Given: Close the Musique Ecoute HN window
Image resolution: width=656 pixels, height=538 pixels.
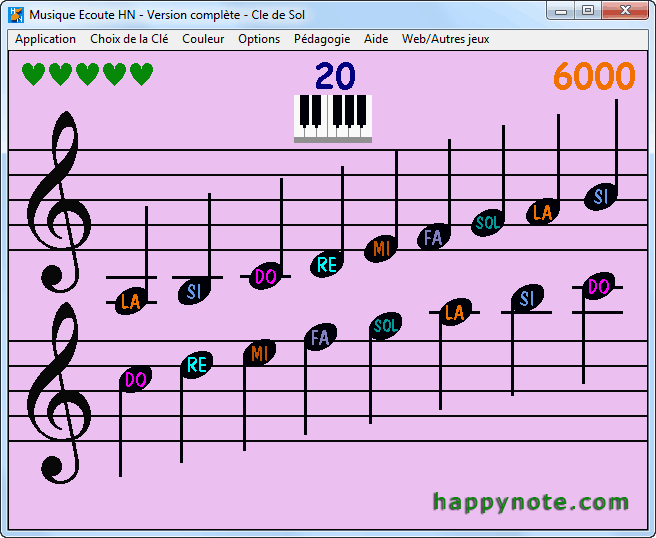Looking at the screenshot, I should (x=625, y=11).
